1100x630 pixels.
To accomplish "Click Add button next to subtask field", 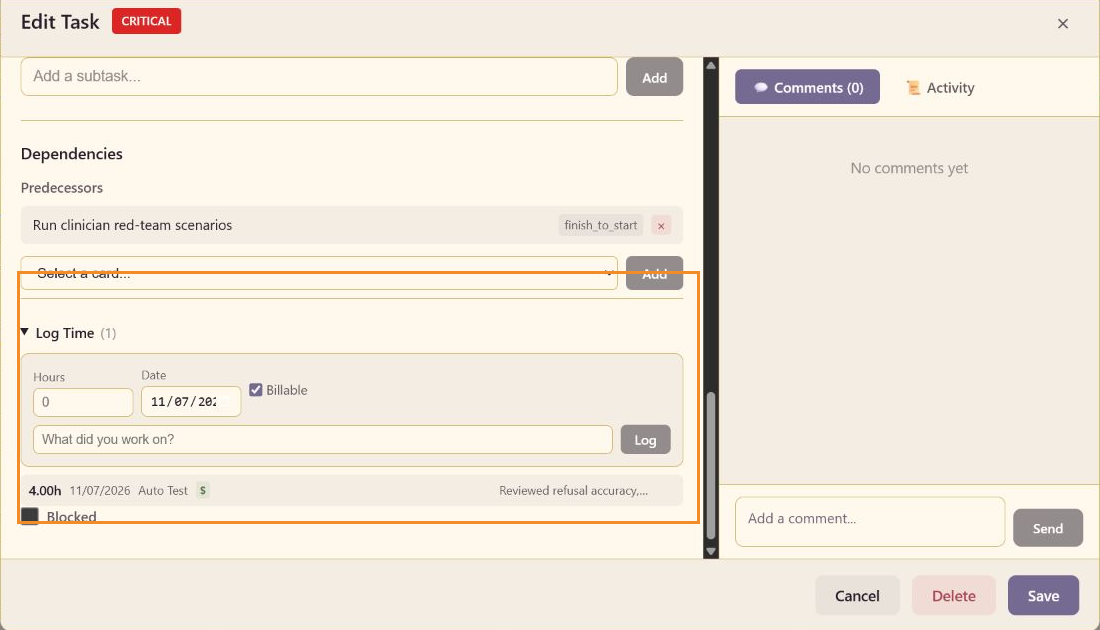I will (x=655, y=77).
